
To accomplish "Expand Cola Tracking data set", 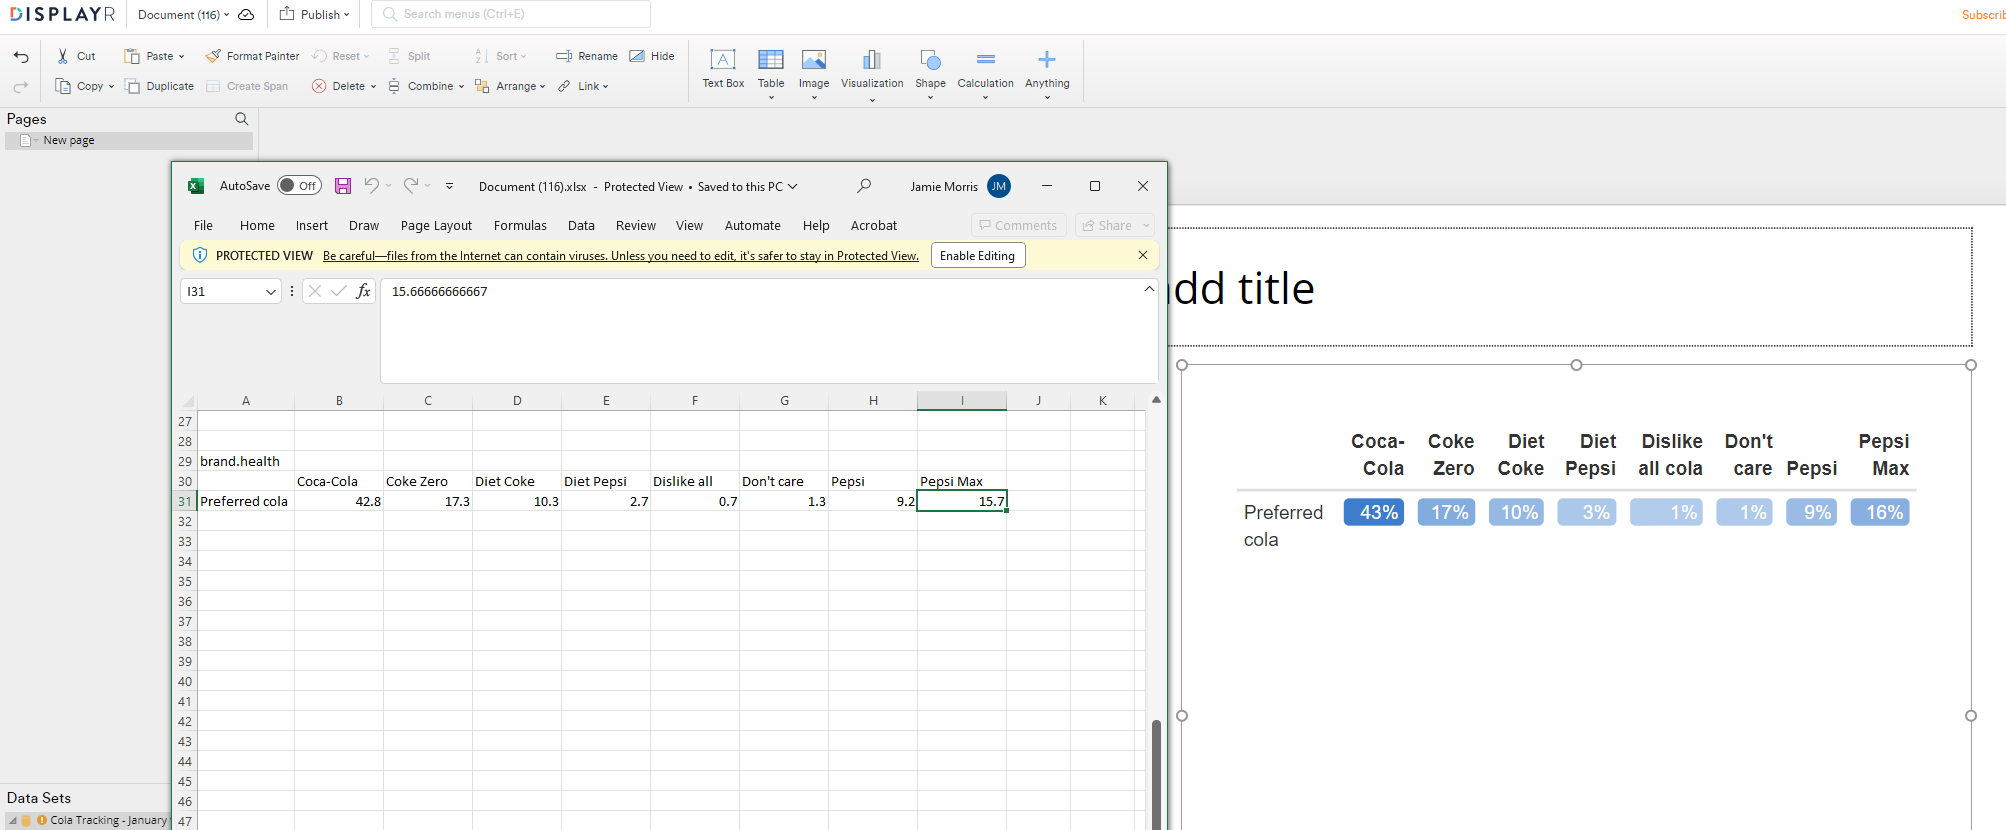I will pyautogui.click(x=13, y=820).
